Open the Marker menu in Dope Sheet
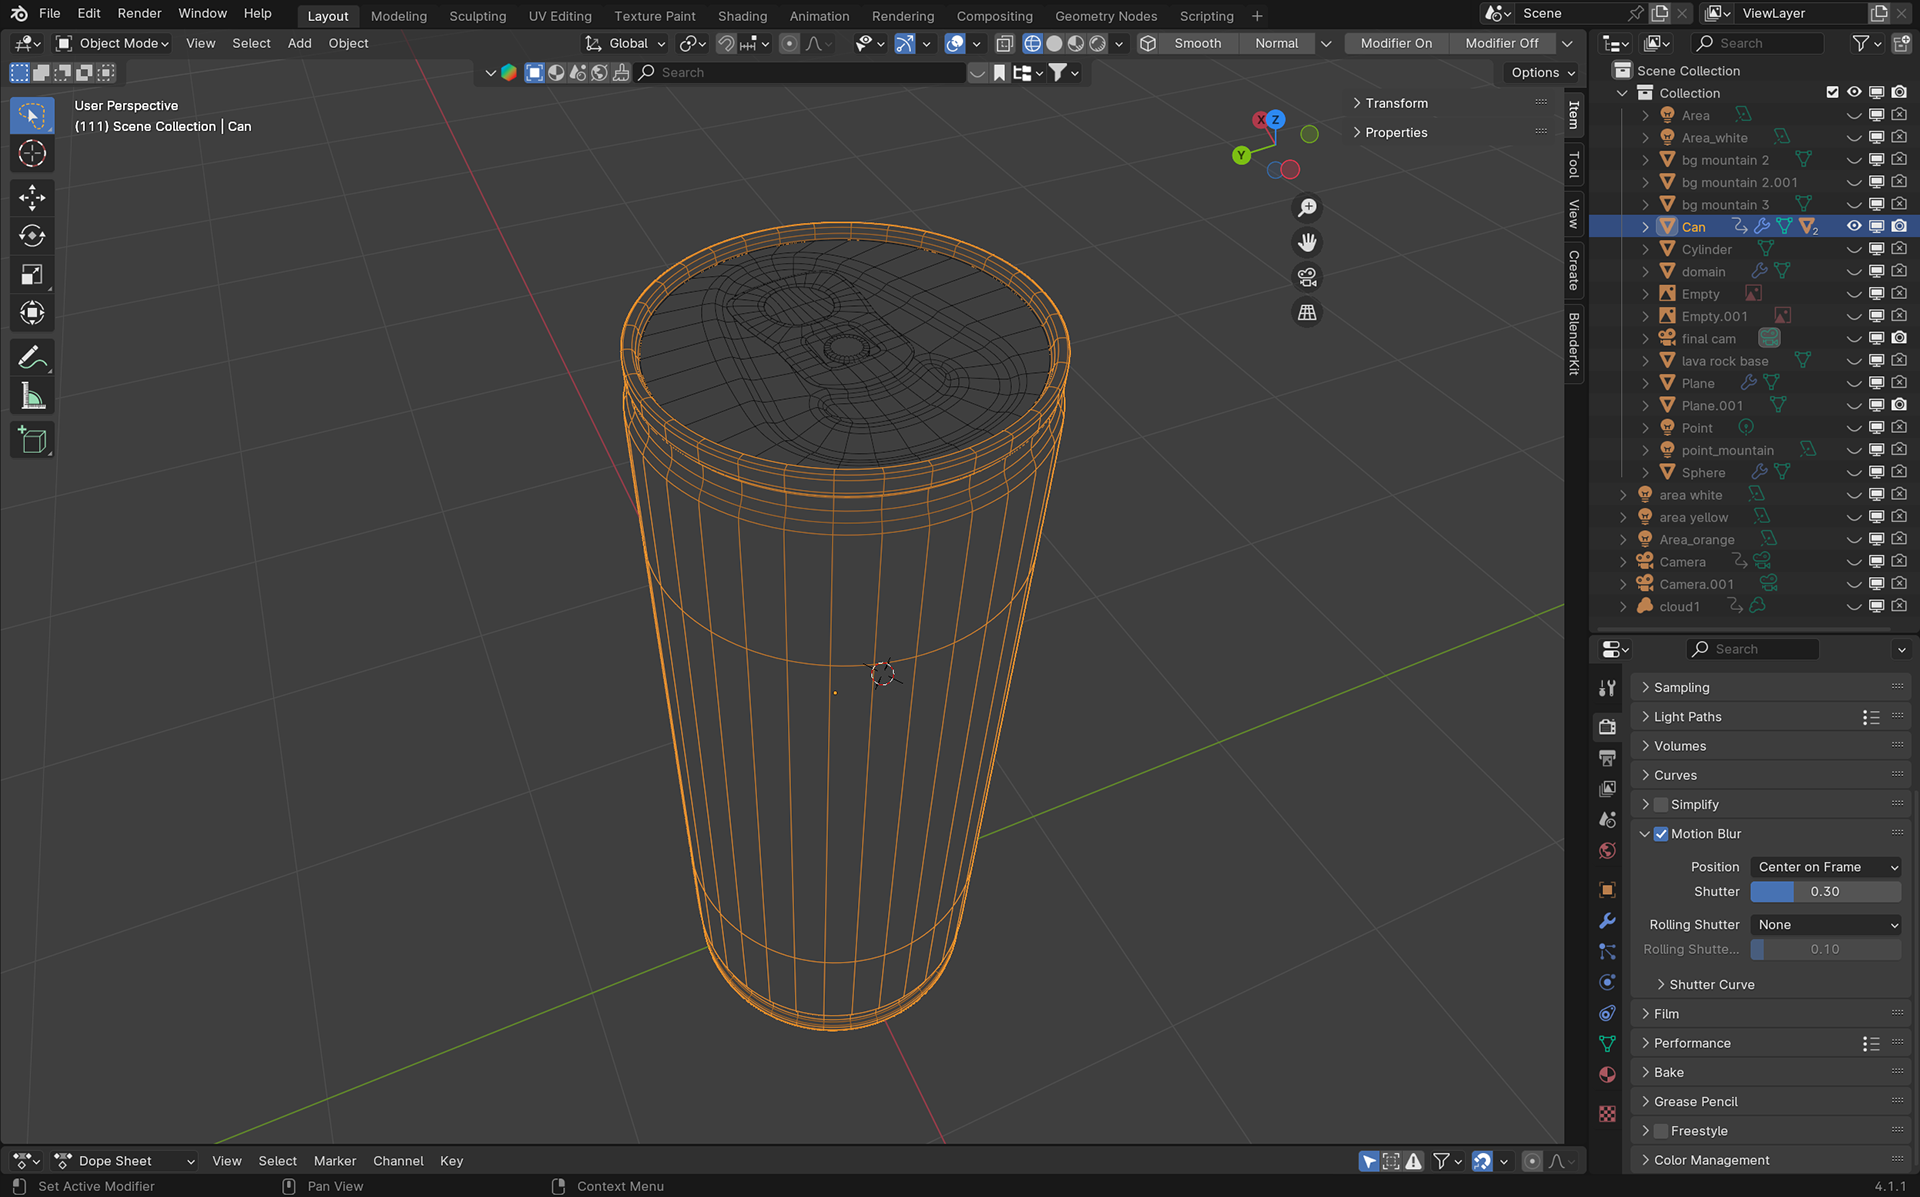Screen dimensions: 1920x1197 [334, 1161]
